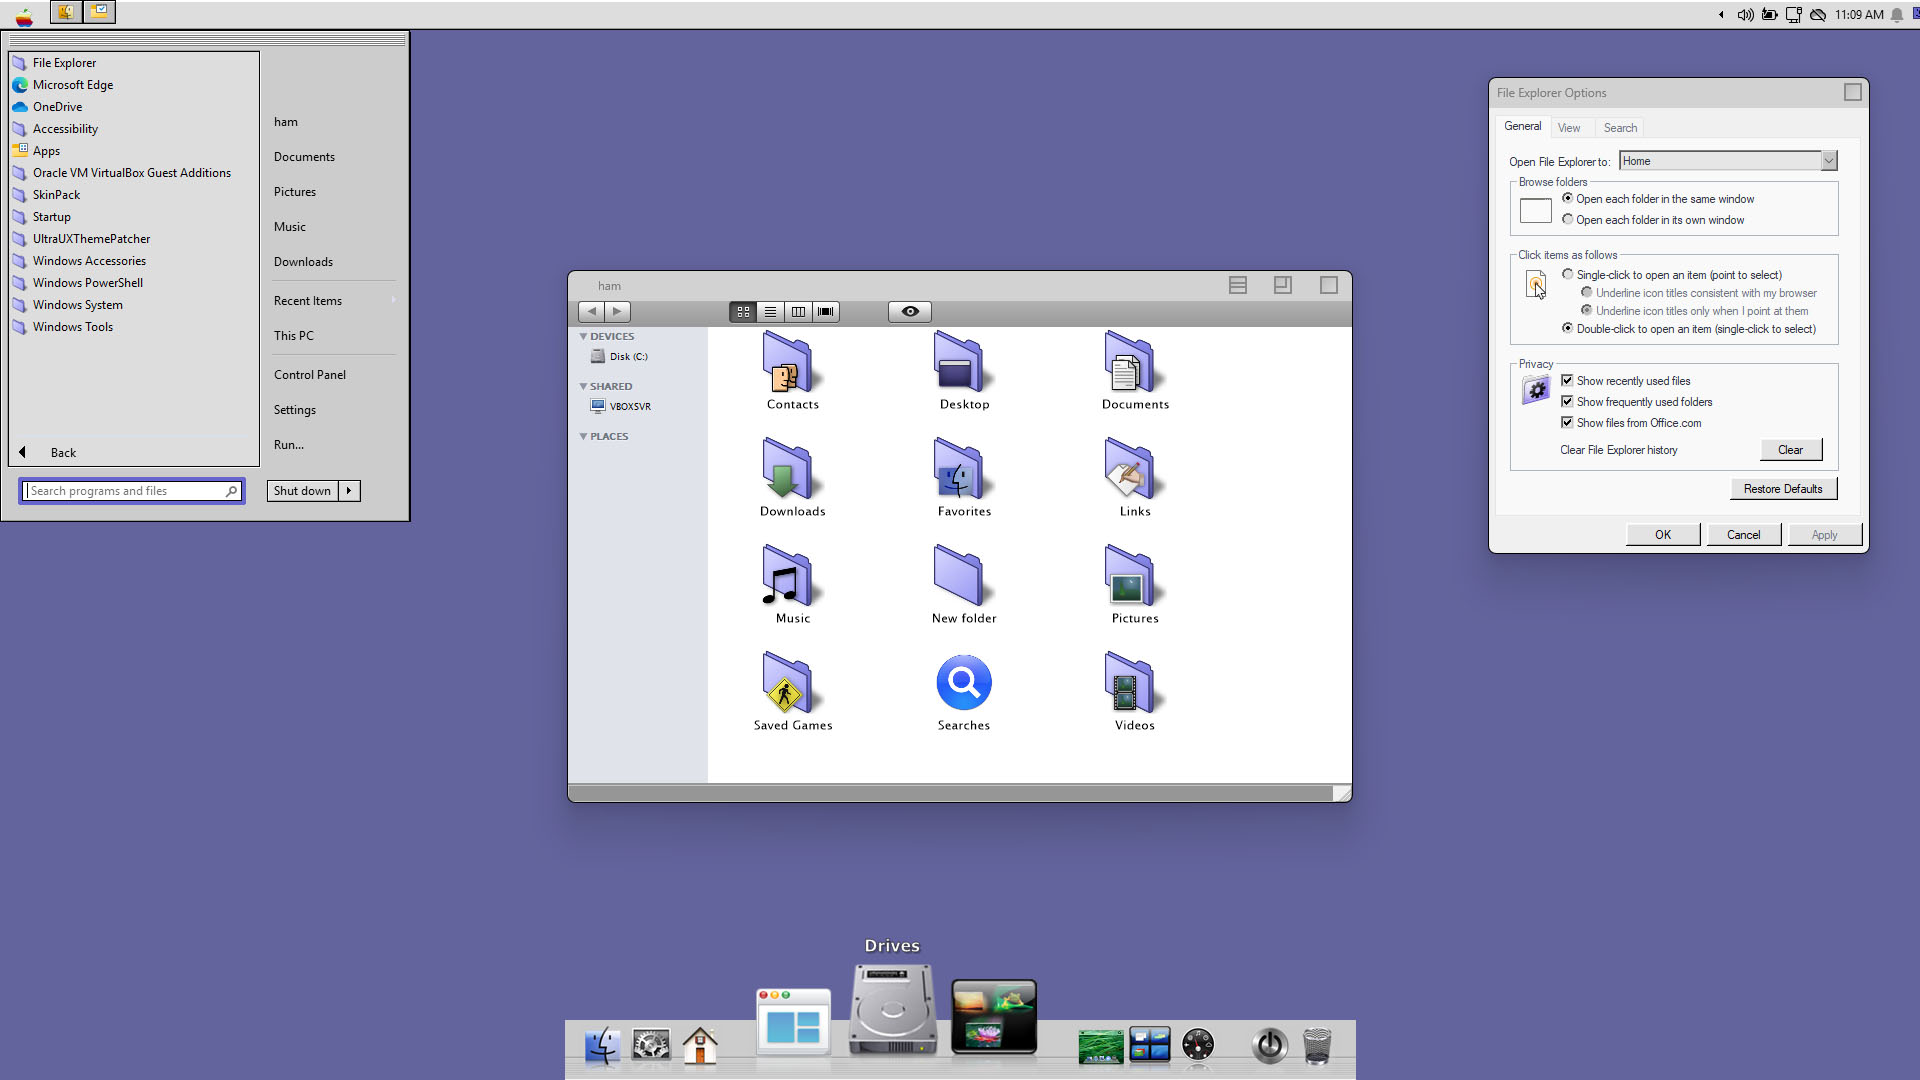Viewport: 1920px width, 1080px height.
Task: Open the Searches magnifier icon
Action: (x=963, y=683)
